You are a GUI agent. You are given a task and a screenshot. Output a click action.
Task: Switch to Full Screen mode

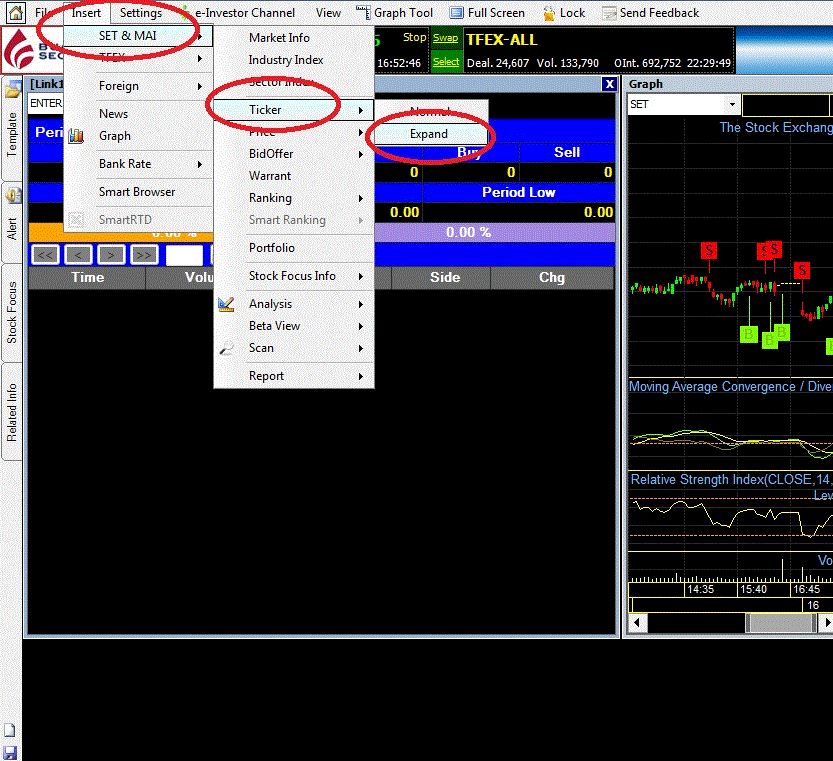[x=487, y=13]
